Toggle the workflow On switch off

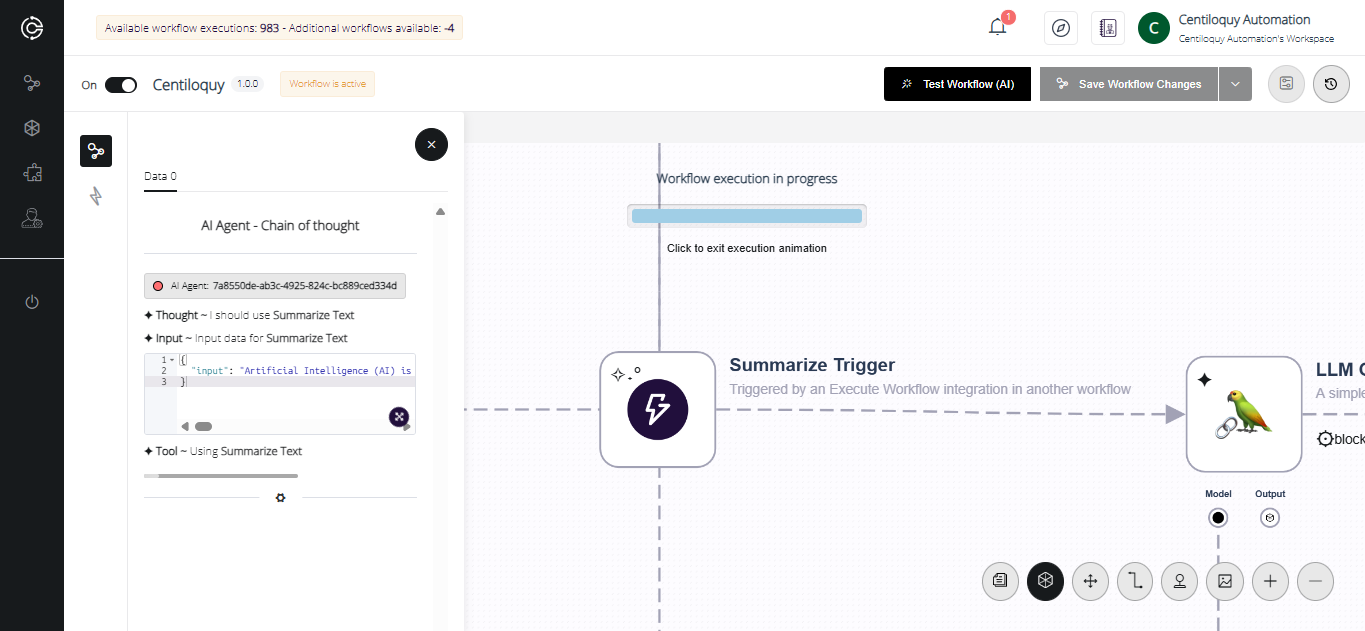pos(121,85)
